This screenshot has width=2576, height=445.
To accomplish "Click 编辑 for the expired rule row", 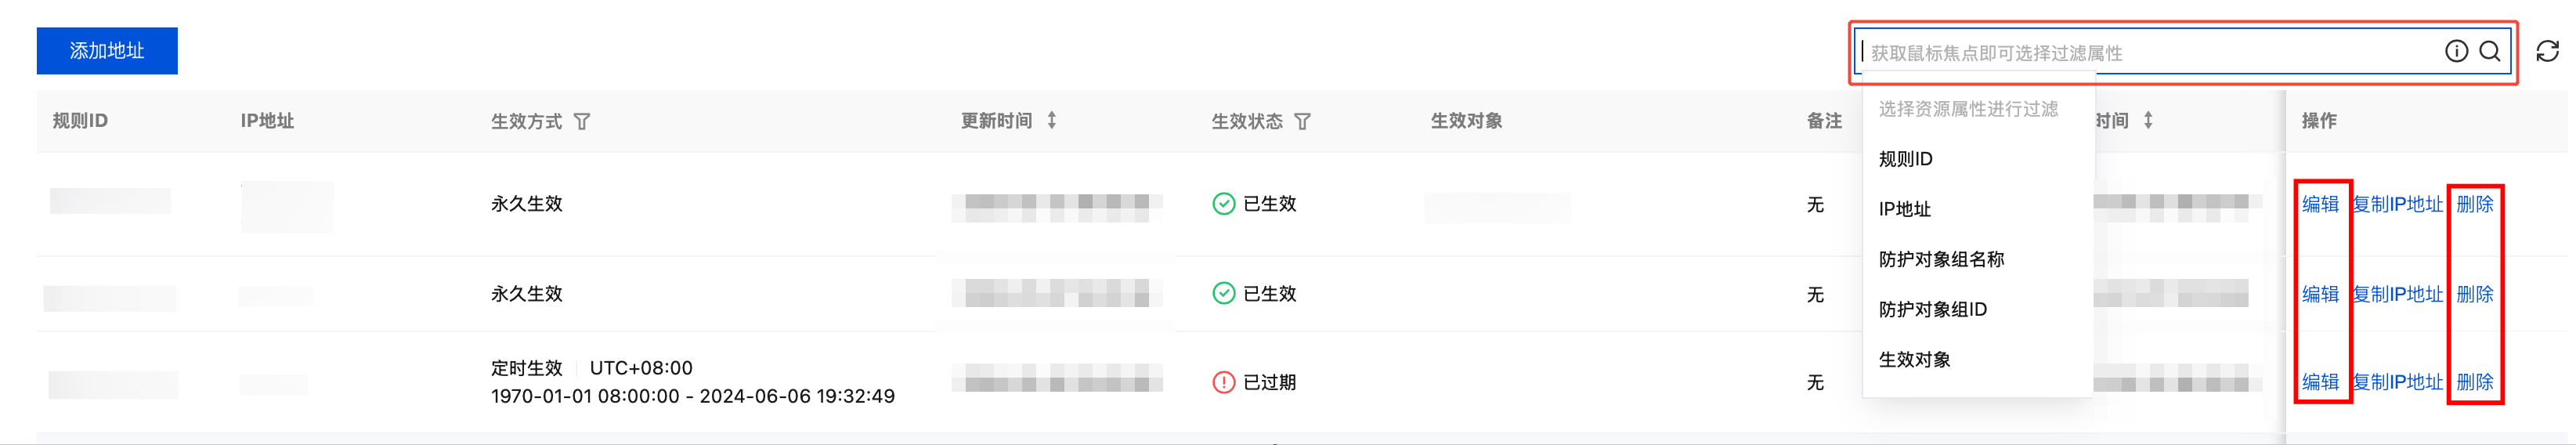I will click(2320, 382).
